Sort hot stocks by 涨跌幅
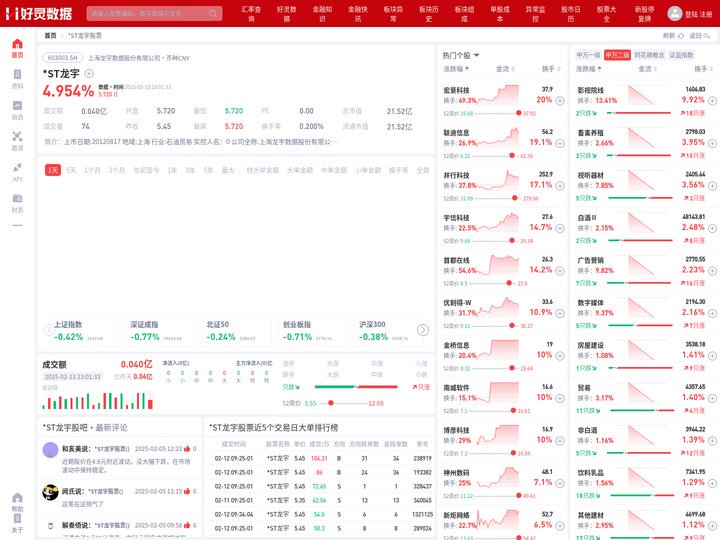The width and height of the screenshot is (720, 540). 456,69
